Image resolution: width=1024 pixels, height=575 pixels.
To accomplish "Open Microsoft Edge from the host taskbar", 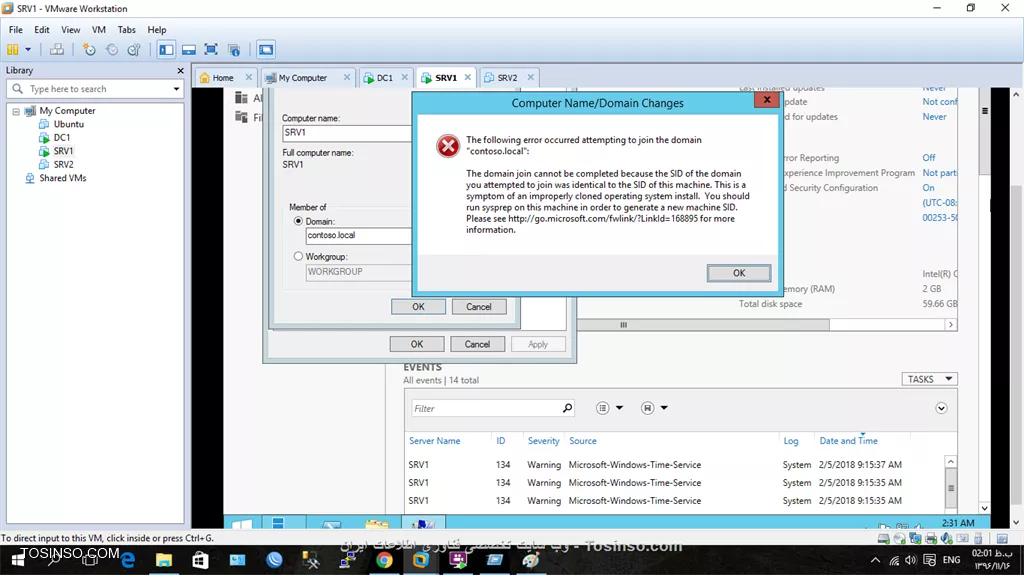I will [x=128, y=560].
